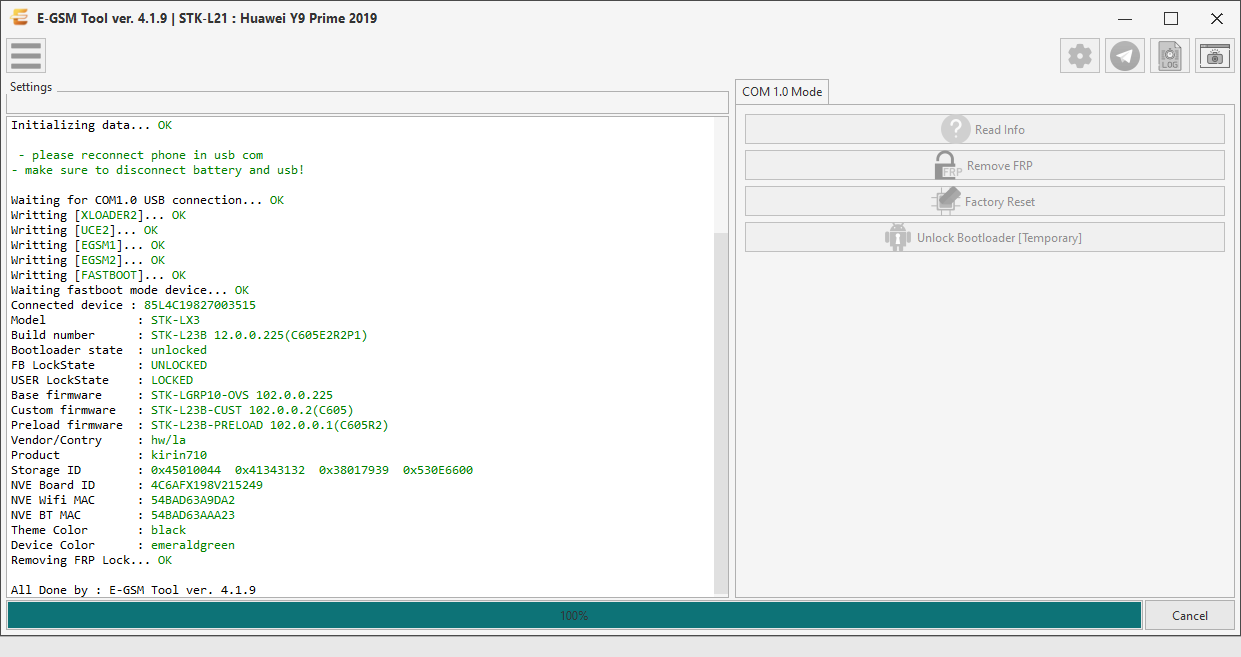Close the E-GSM Tool window
Image resolution: width=1241 pixels, height=657 pixels.
pyautogui.click(x=1217, y=18)
